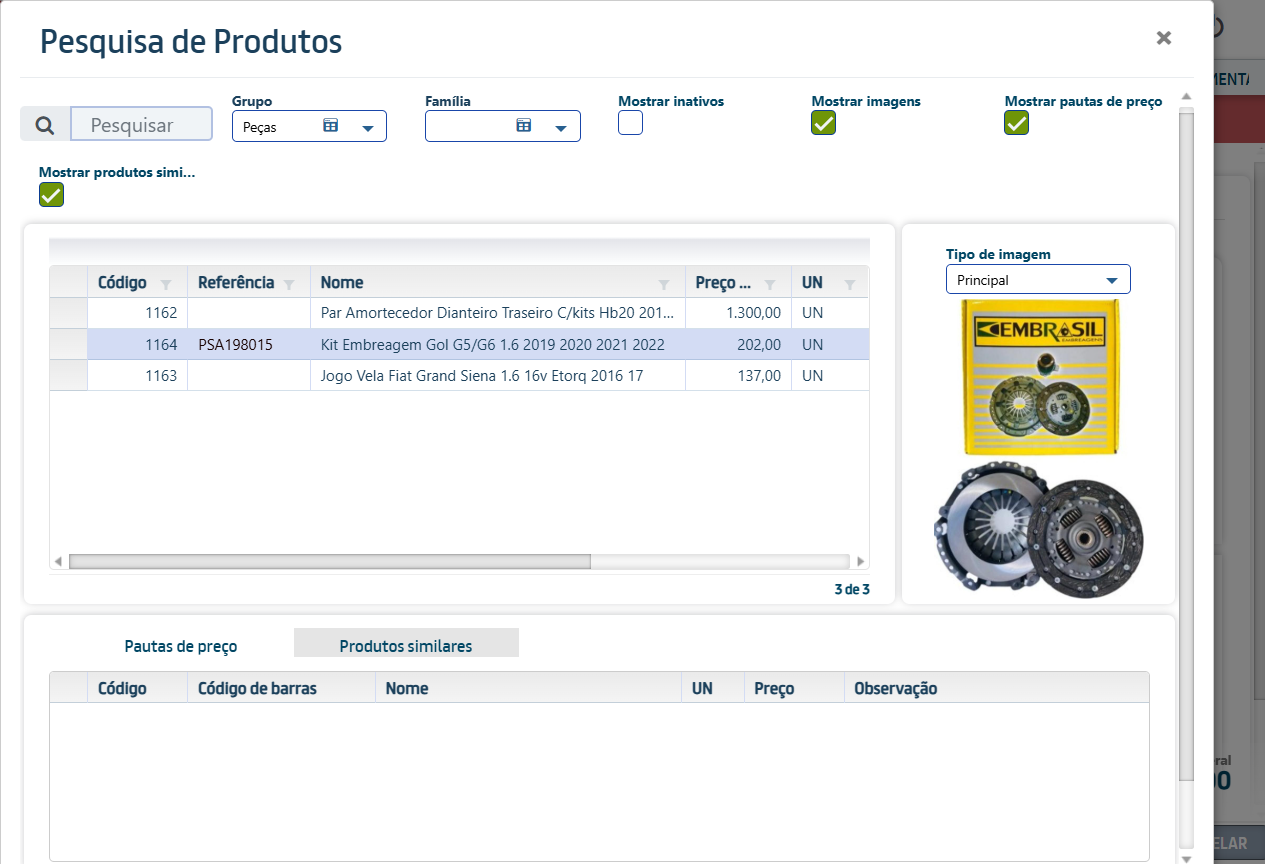Screen dimensions: 1265x864
Task: Expand the Família dropdown arrow
Action: [561, 128]
